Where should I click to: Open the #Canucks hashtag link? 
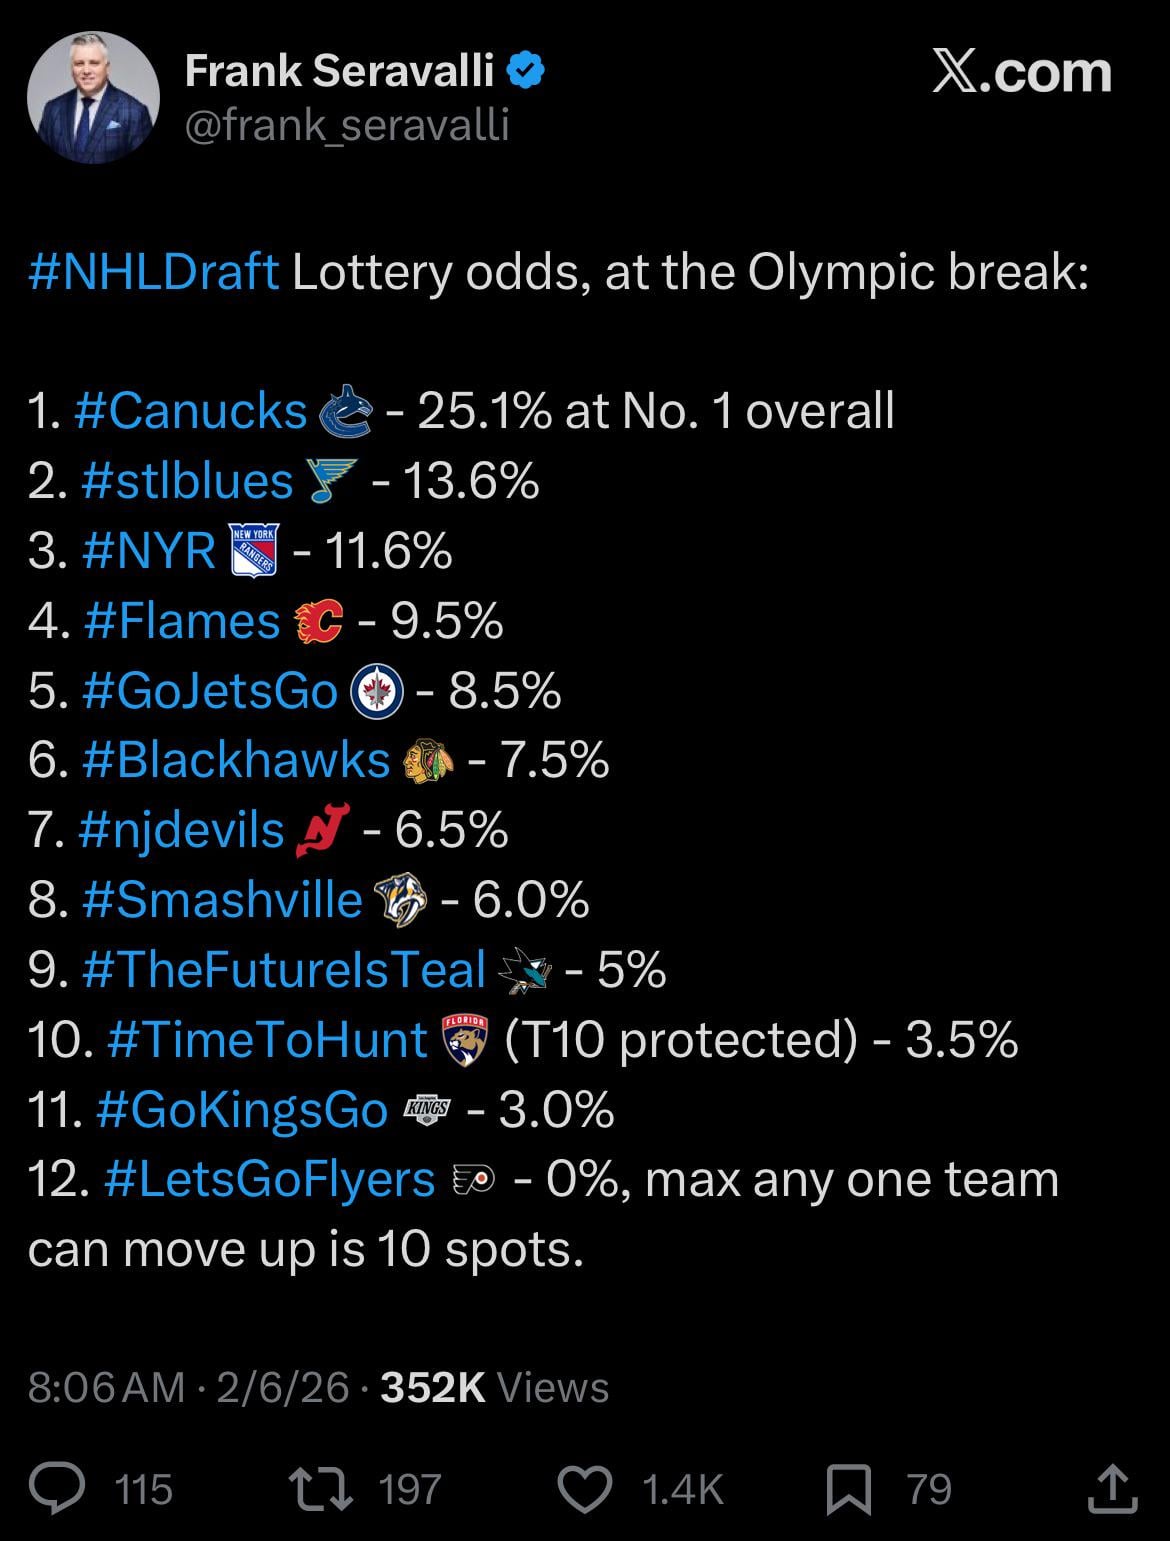[x=190, y=411]
